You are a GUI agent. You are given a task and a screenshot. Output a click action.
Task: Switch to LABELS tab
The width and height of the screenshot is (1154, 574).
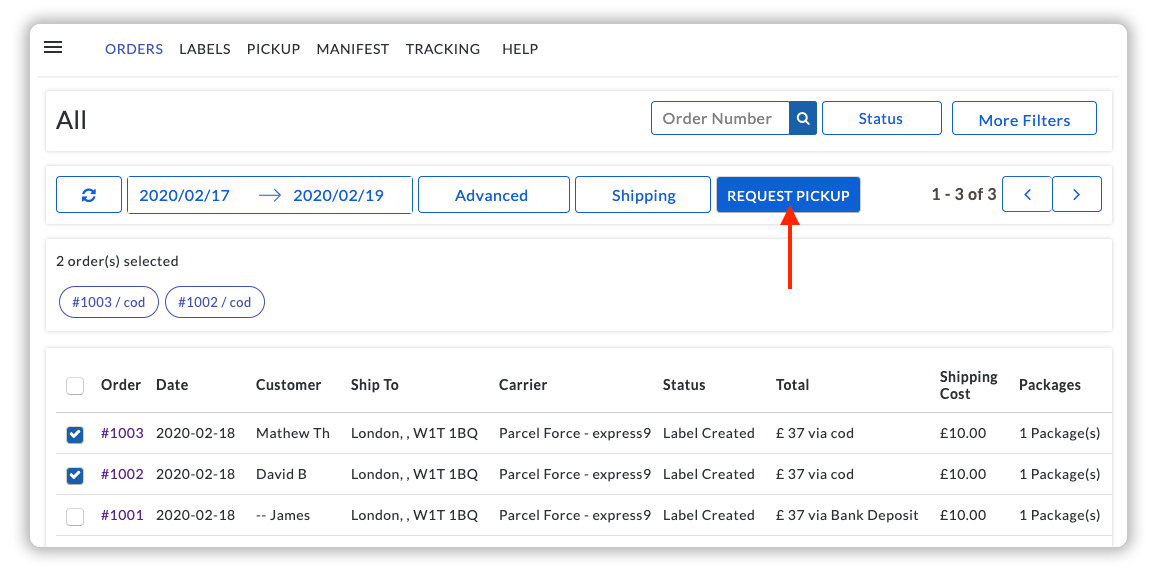(x=205, y=49)
